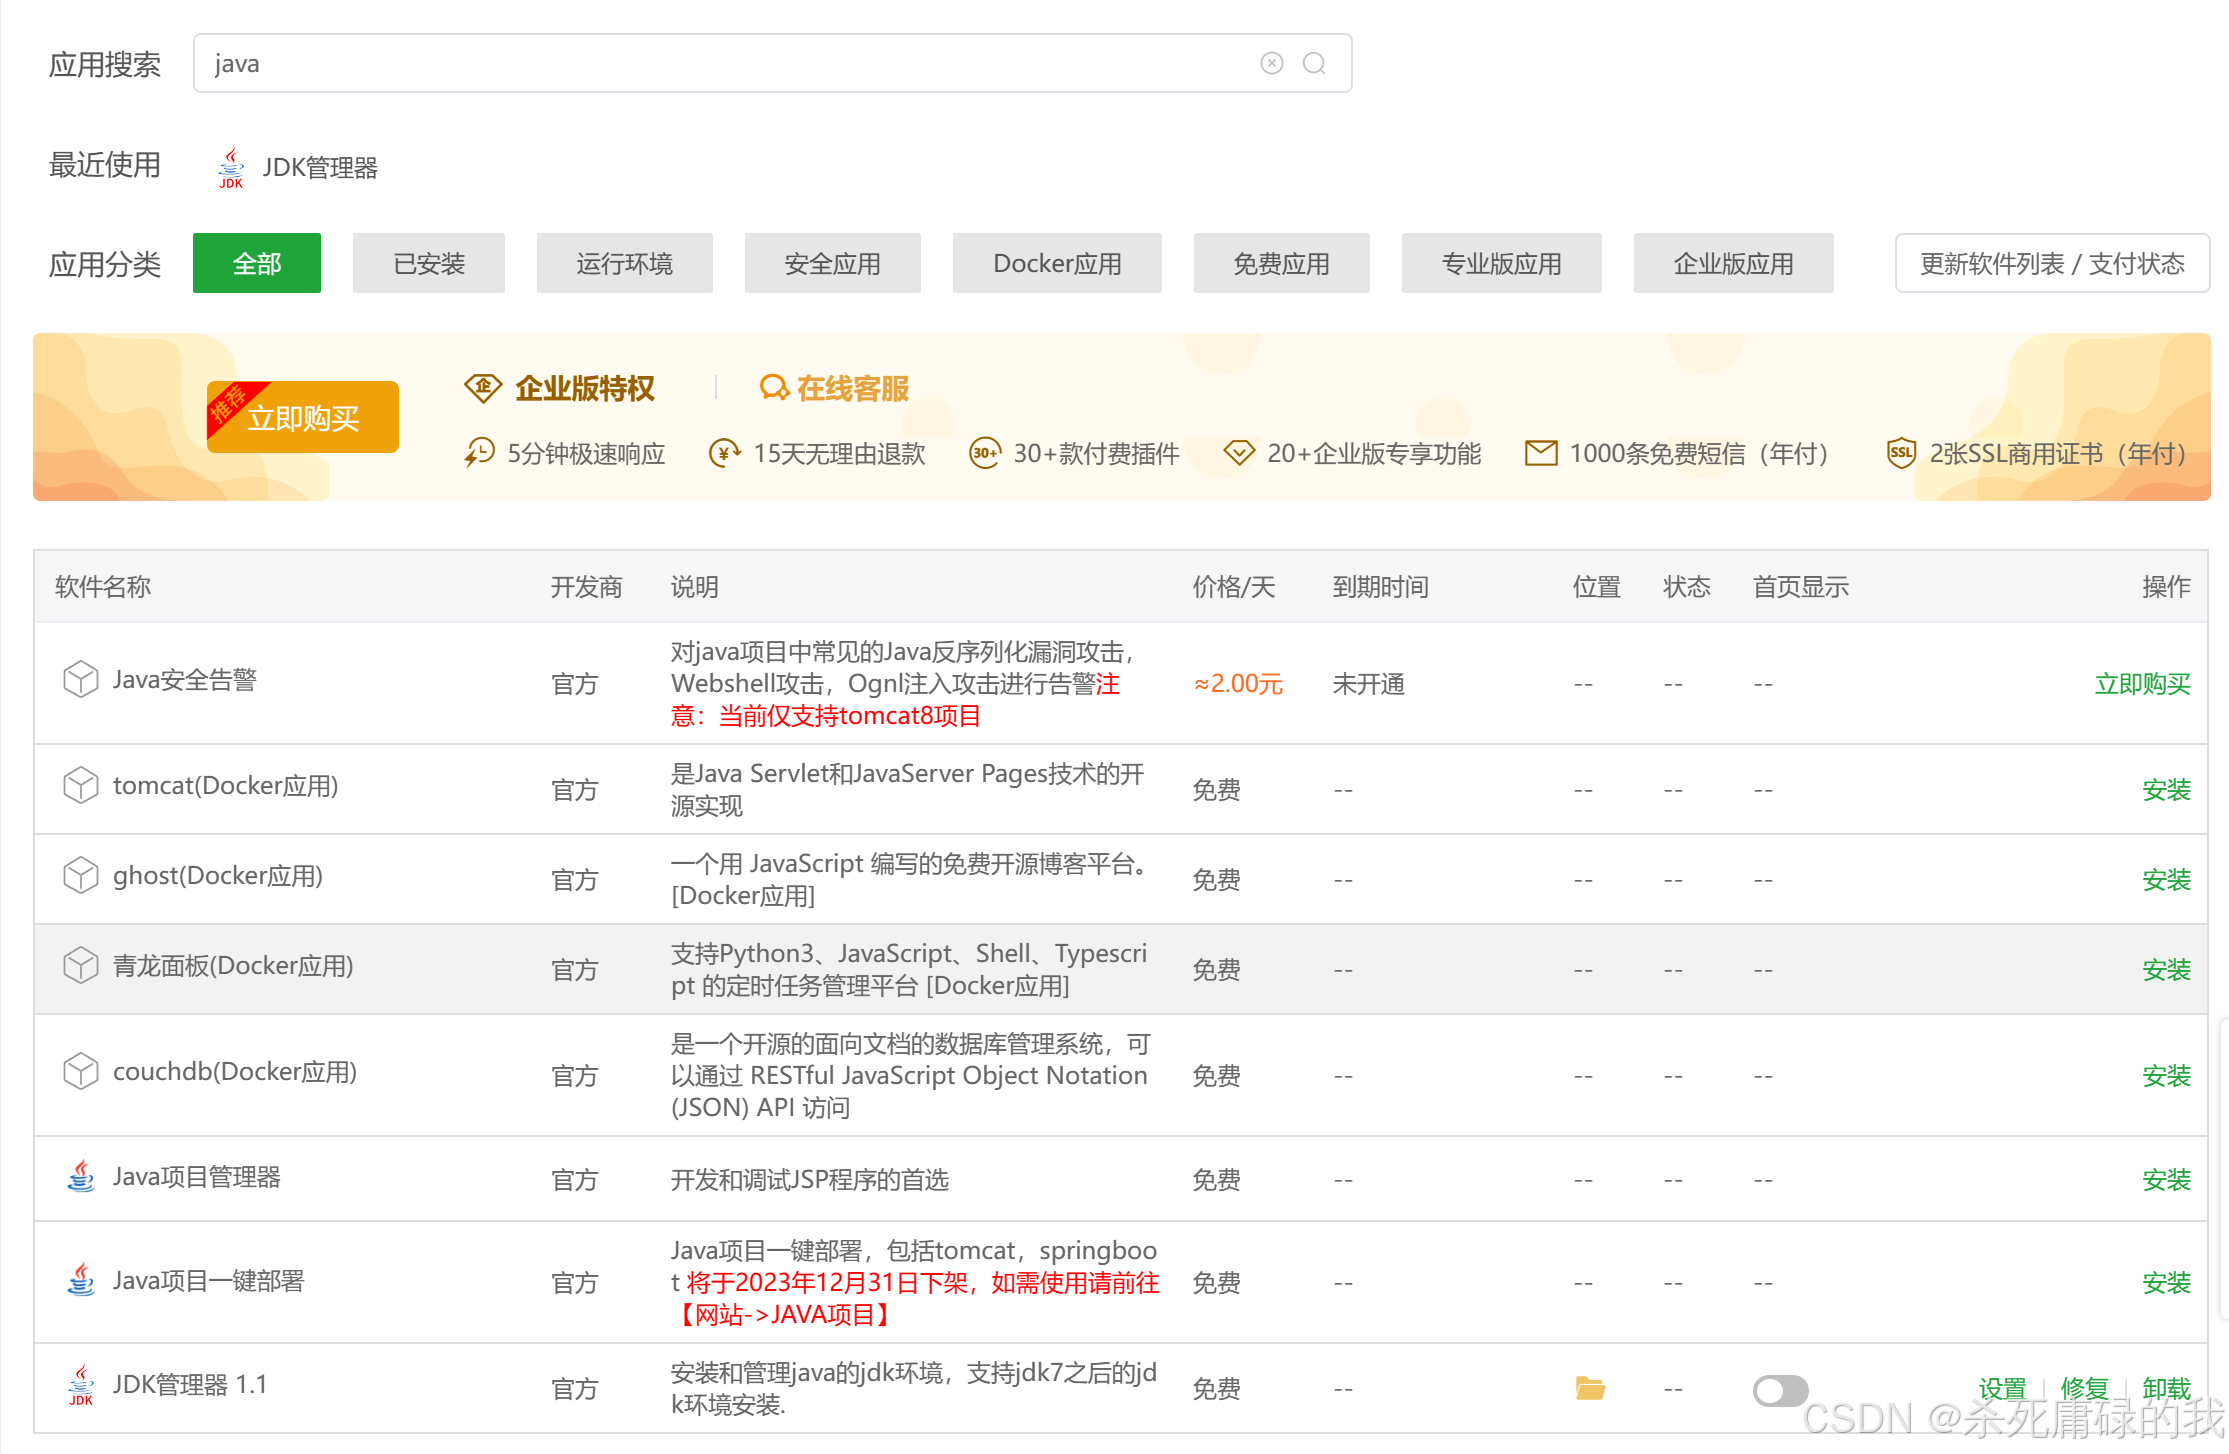Show 专业版应用 category
The width and height of the screenshot is (2229, 1454).
click(1502, 263)
